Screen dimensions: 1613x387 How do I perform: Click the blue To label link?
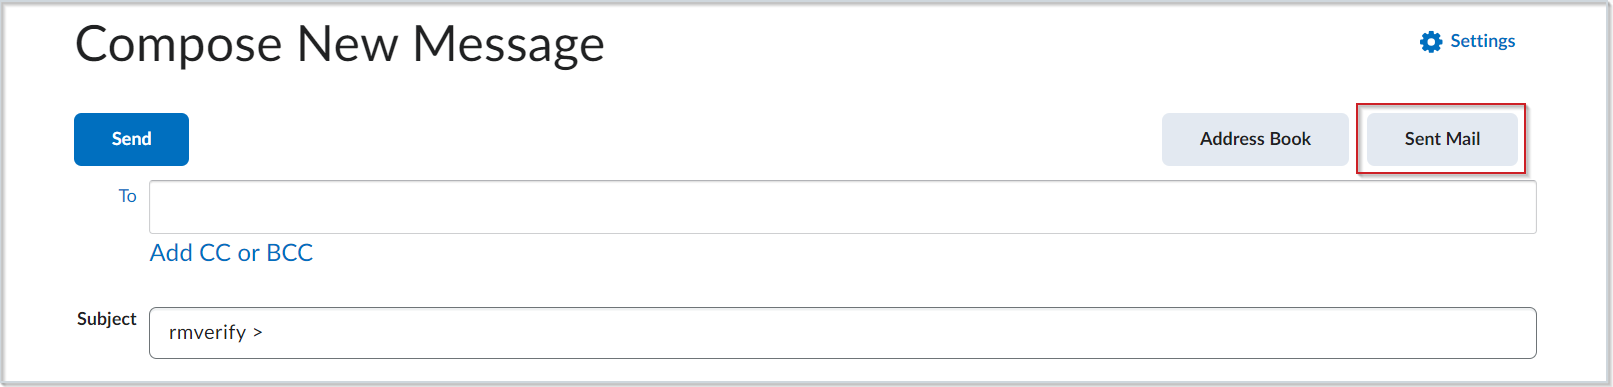tap(127, 196)
